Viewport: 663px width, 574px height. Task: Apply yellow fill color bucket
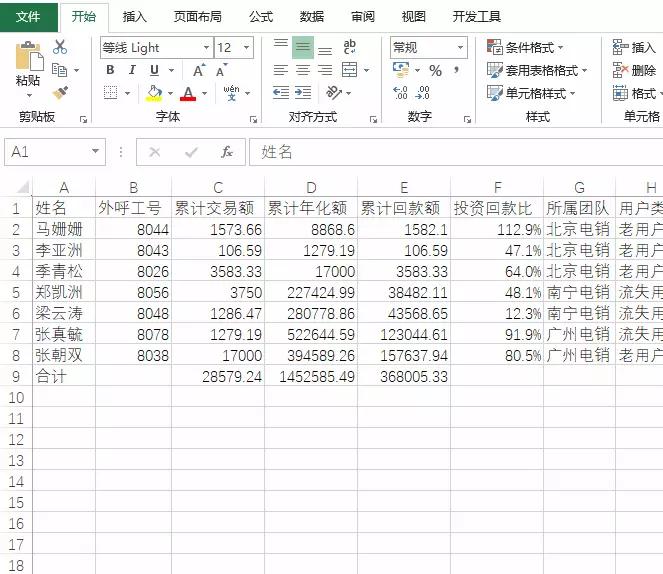coord(154,93)
